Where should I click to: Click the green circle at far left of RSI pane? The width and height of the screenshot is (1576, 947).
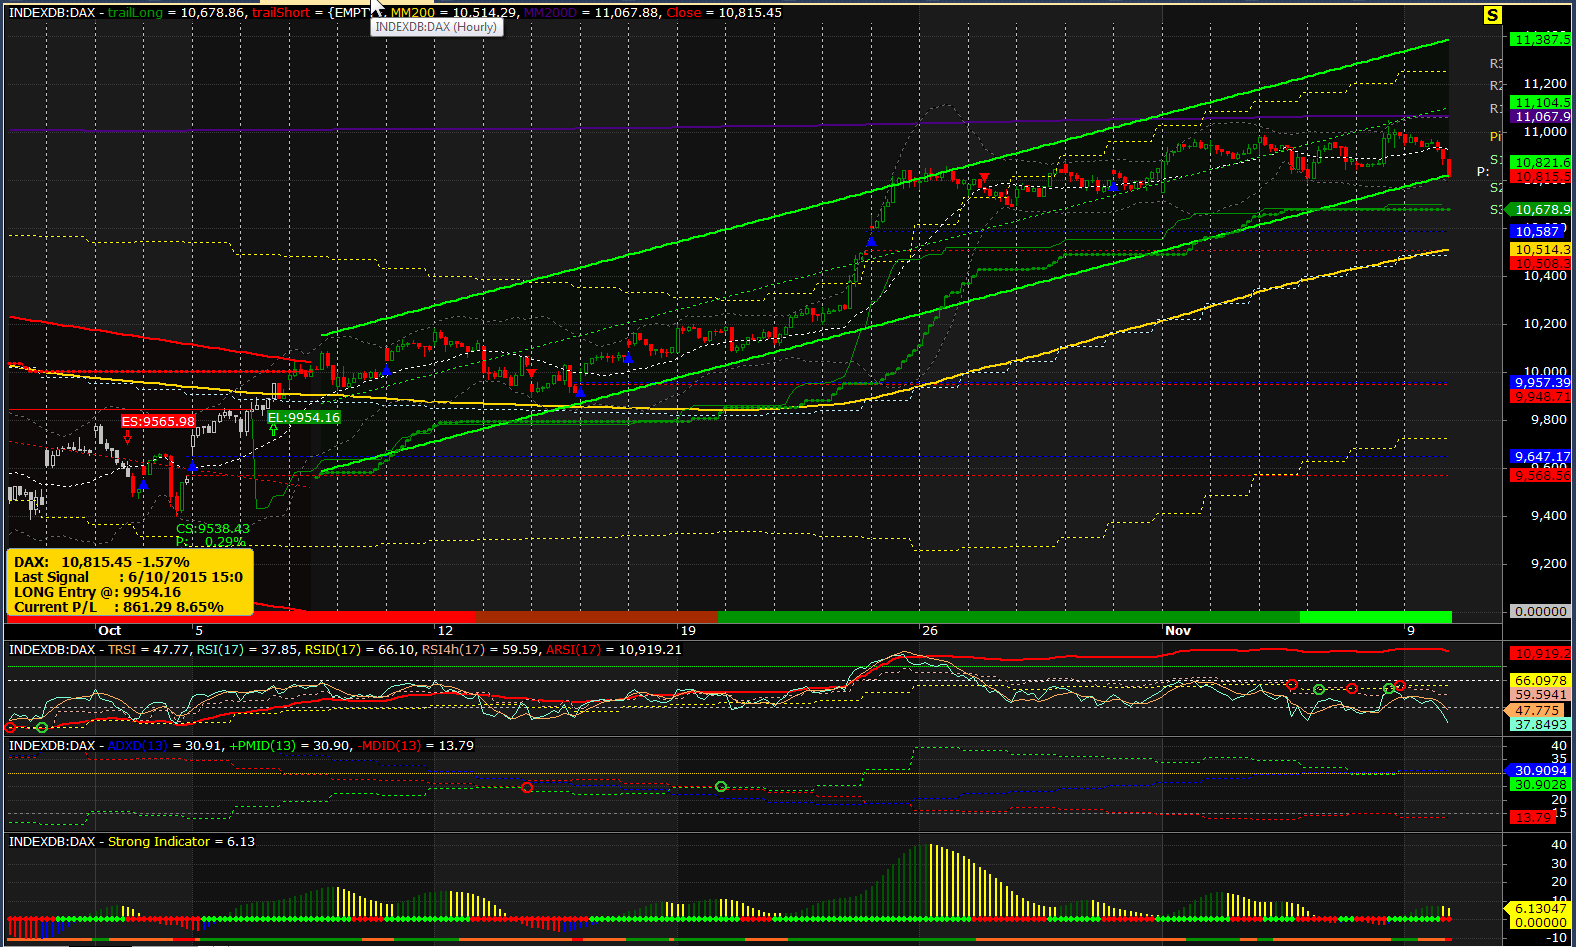[x=42, y=727]
